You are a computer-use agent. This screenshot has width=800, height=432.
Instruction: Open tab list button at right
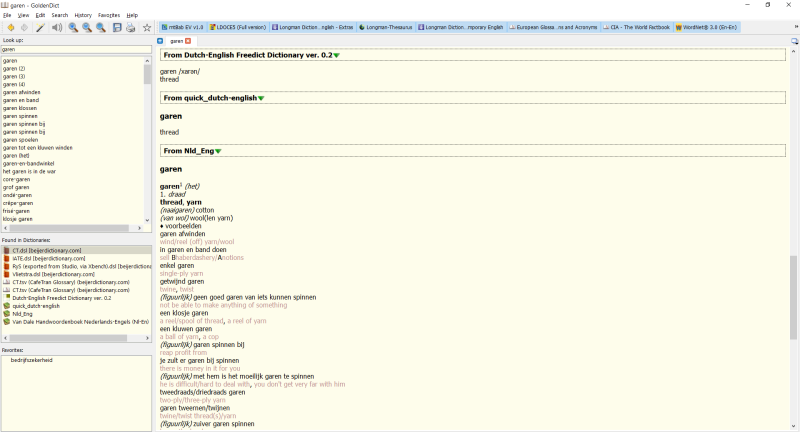click(x=795, y=41)
